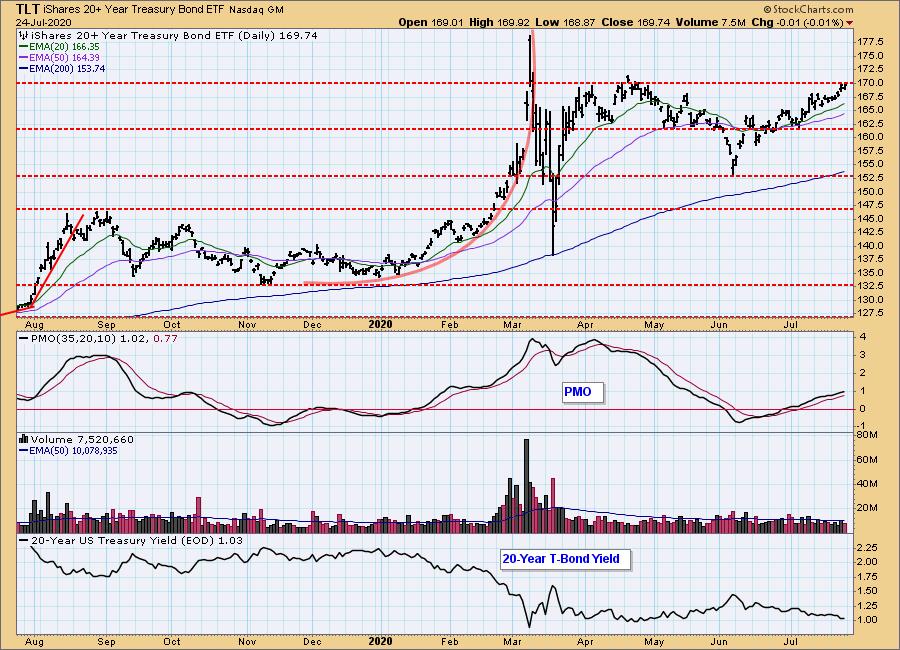Click the boxed PMO annotation label
Viewport: 900px width, 650px height.
pos(583,392)
